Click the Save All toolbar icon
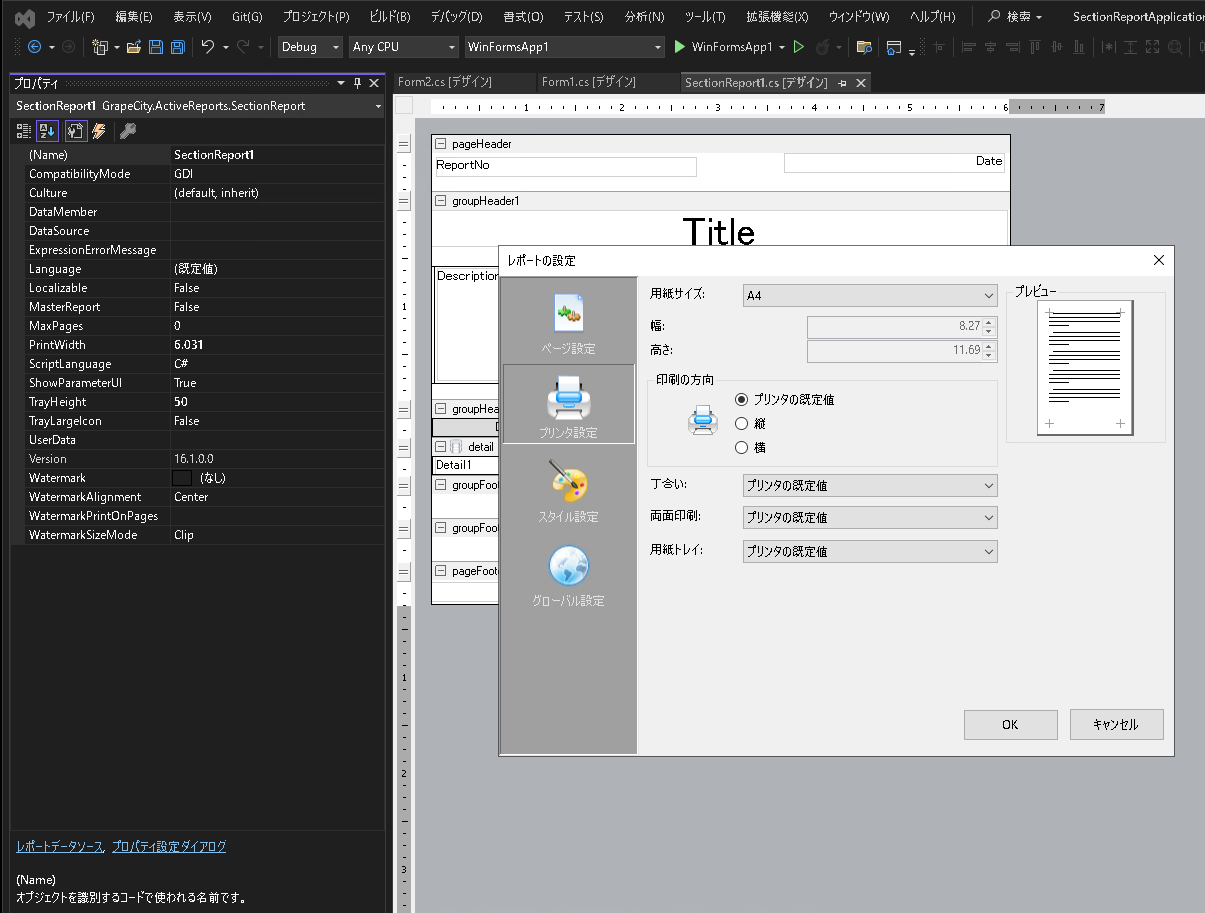The height and width of the screenshot is (913, 1205). (177, 47)
